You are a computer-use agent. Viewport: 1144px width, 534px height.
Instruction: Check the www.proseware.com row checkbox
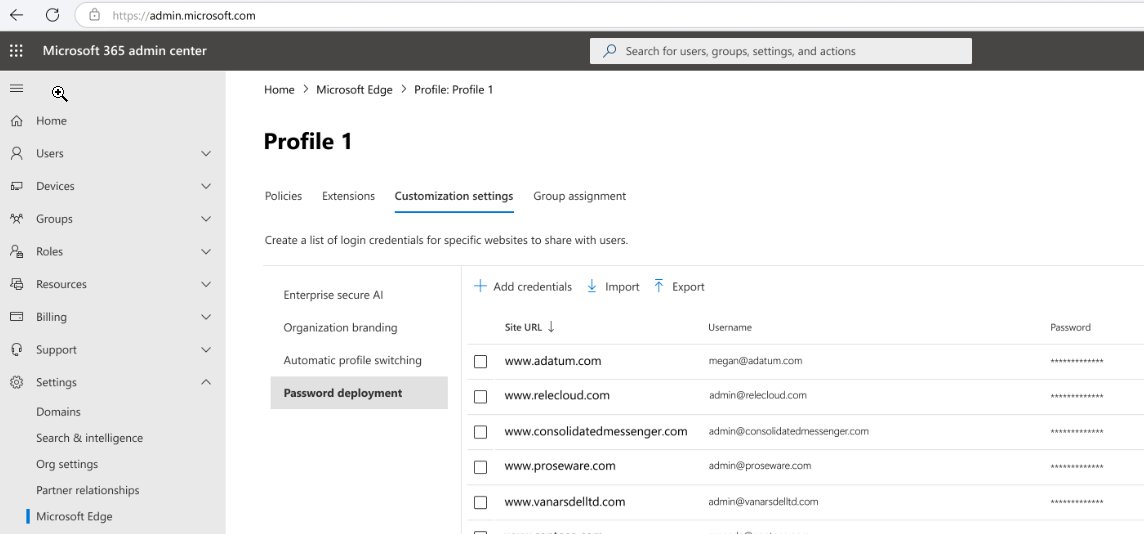click(480, 467)
